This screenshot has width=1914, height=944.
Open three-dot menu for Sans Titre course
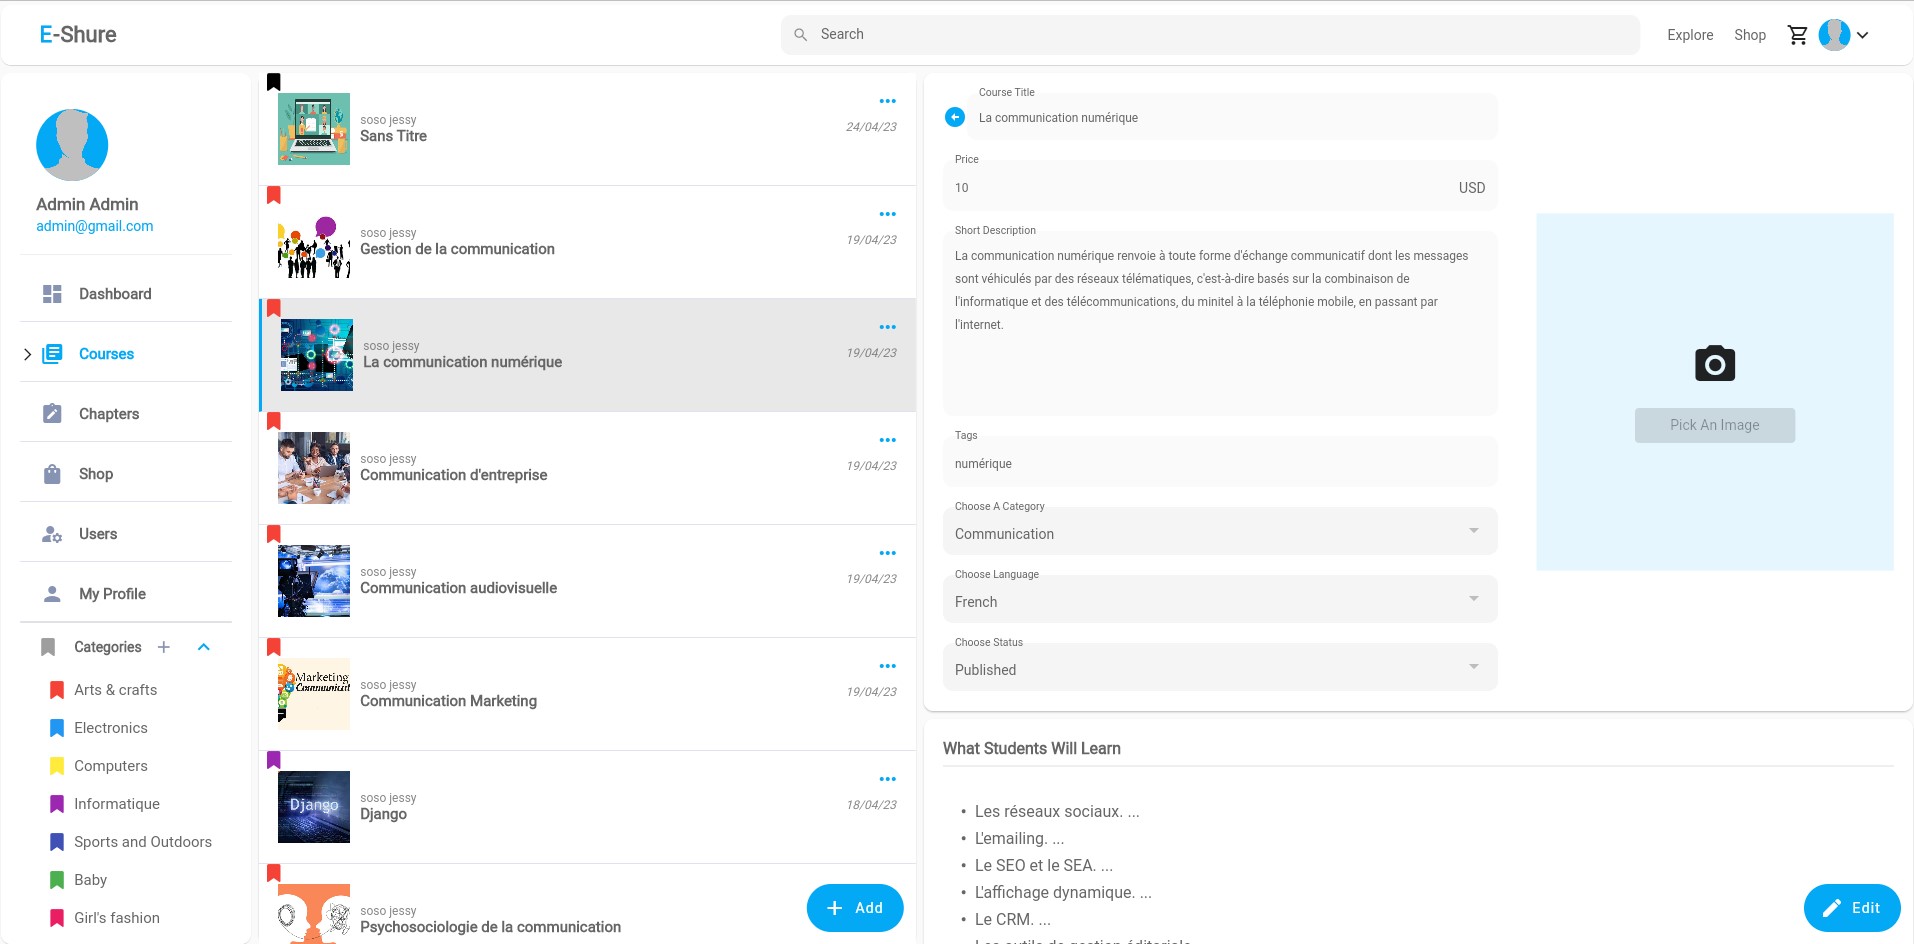click(887, 101)
